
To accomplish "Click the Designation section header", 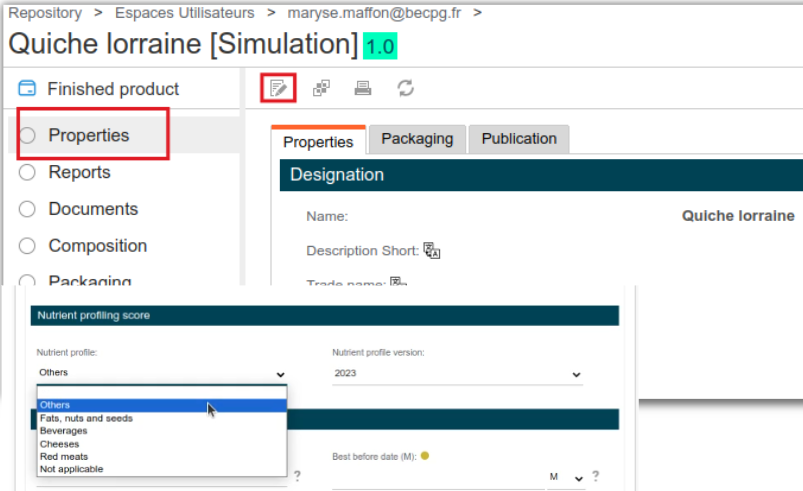I will (x=541, y=175).
